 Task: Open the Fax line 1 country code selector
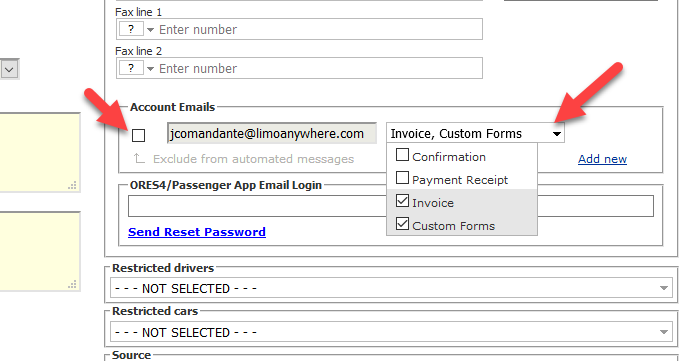(136, 30)
